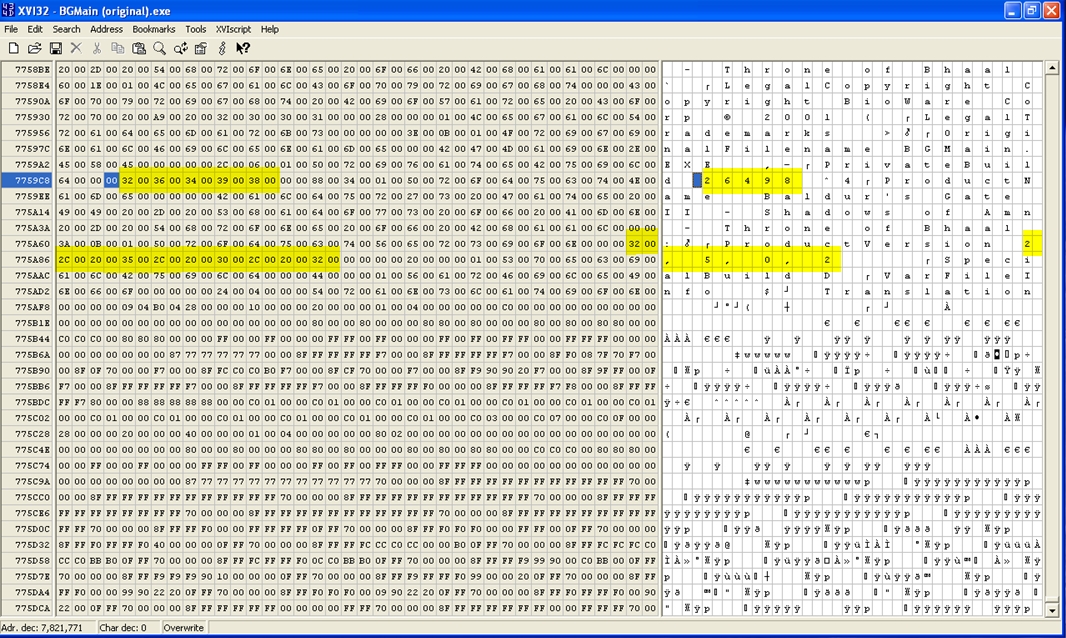This screenshot has width=1066, height=638.
Task: Click the address label 775A60
Action: click(33, 244)
